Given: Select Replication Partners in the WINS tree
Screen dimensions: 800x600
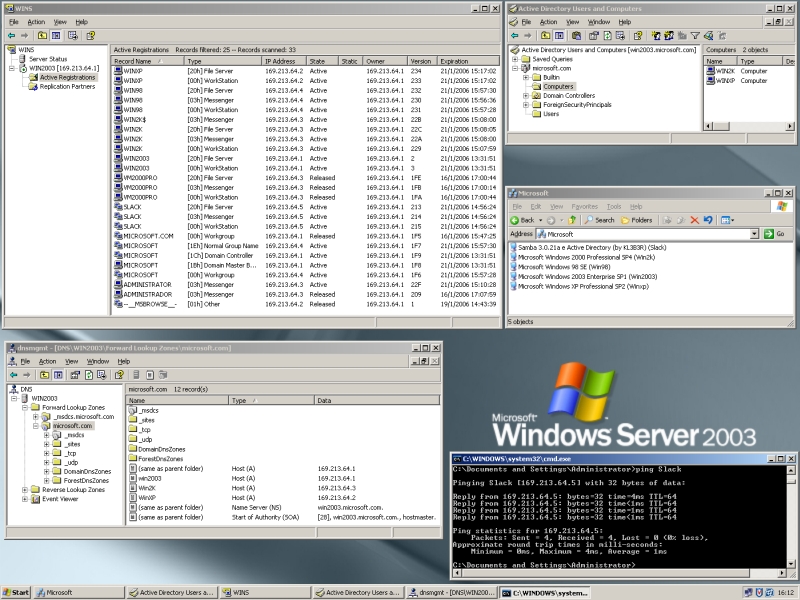Looking at the screenshot, I should click(x=67, y=87).
